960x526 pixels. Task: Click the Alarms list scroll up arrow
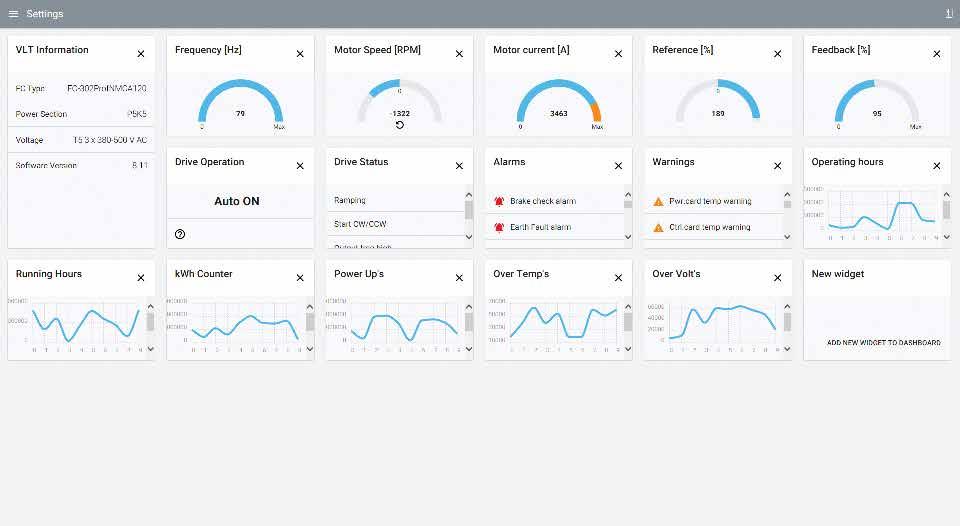click(628, 195)
